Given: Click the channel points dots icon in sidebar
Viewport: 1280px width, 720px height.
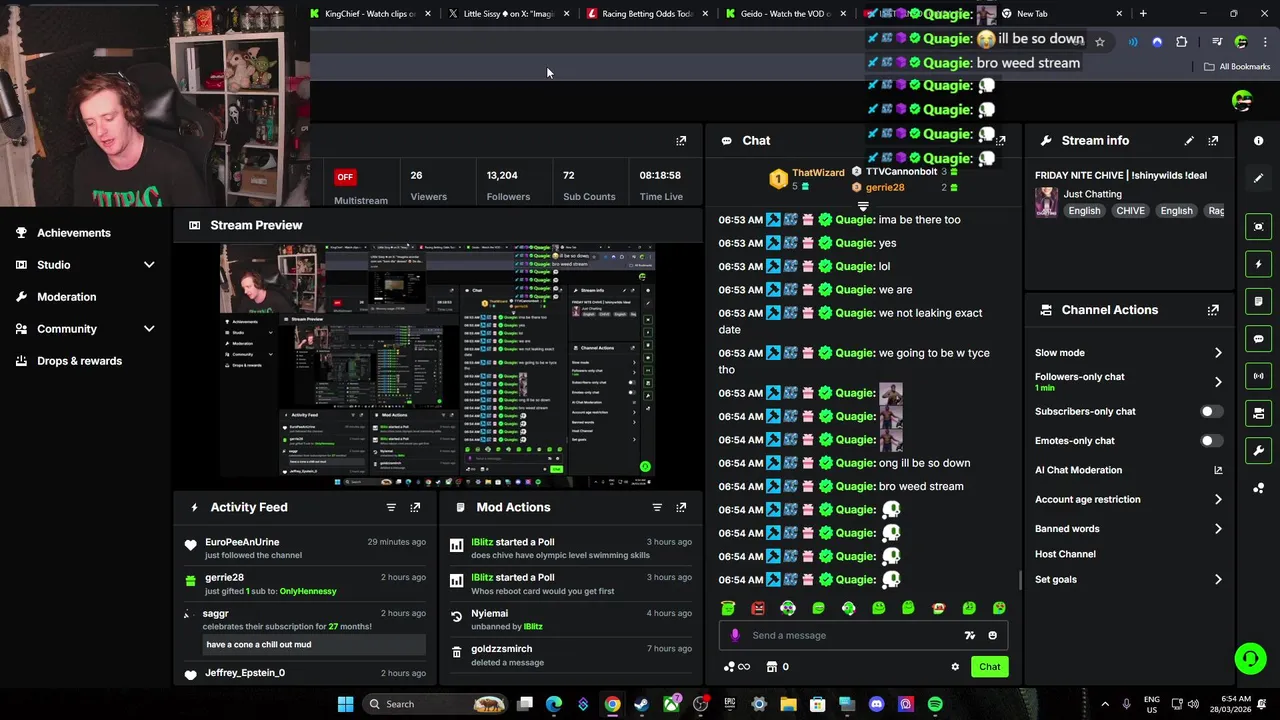Looking at the screenshot, I should tap(1259, 488).
